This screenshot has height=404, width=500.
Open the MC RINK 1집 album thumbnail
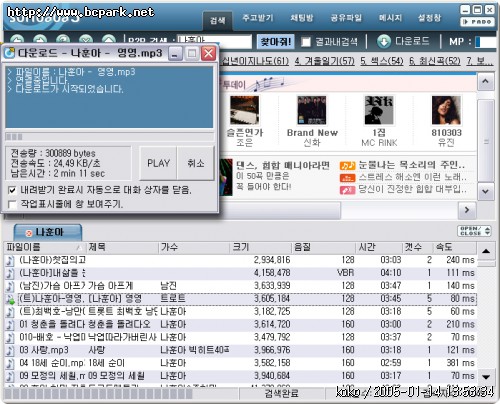coord(379,110)
